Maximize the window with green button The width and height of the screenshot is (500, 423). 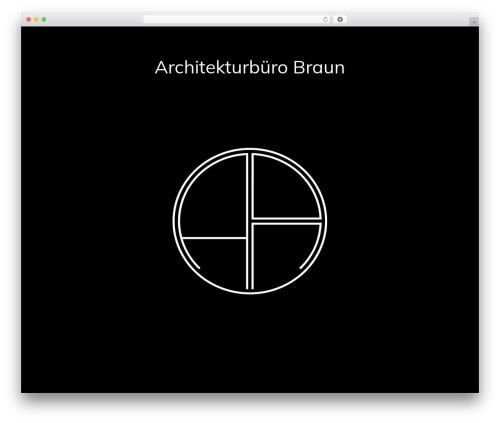tap(44, 20)
